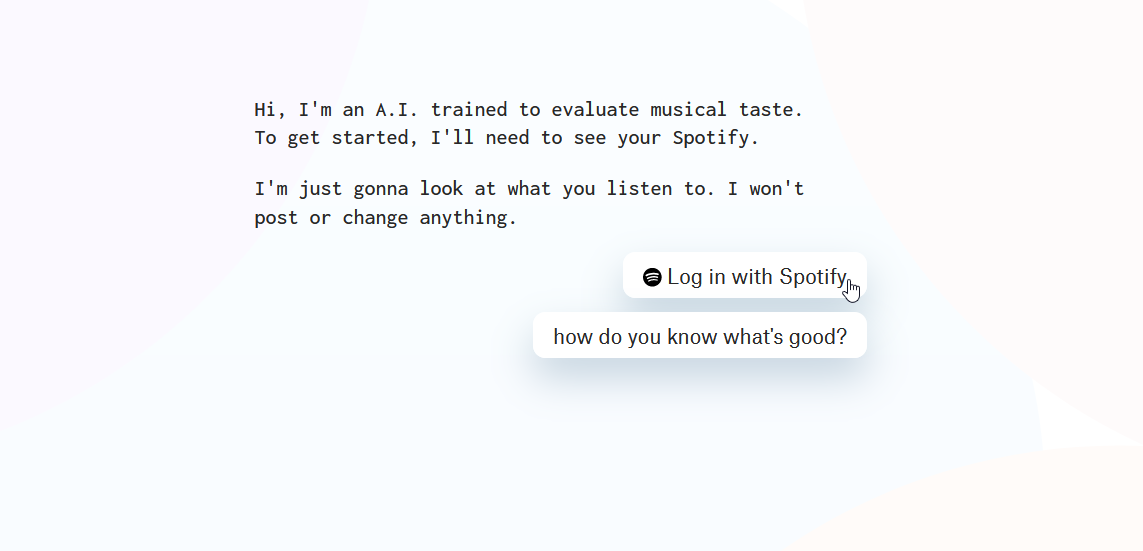Click the word "taste." in the greeting
The width and height of the screenshot is (1143, 551).
(770, 109)
